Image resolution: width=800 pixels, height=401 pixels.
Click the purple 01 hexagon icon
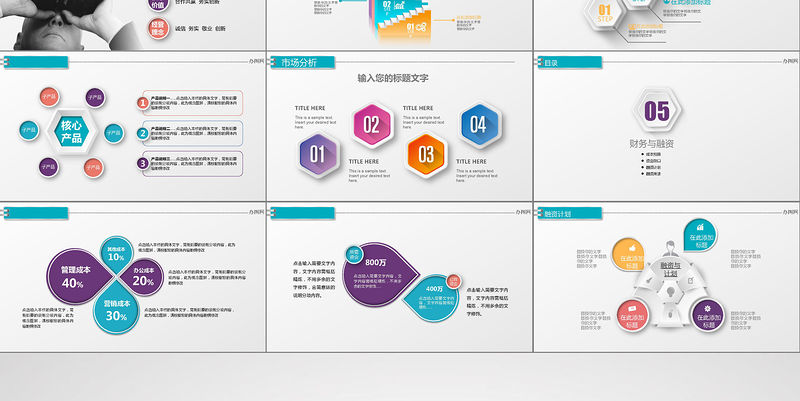[317, 154]
